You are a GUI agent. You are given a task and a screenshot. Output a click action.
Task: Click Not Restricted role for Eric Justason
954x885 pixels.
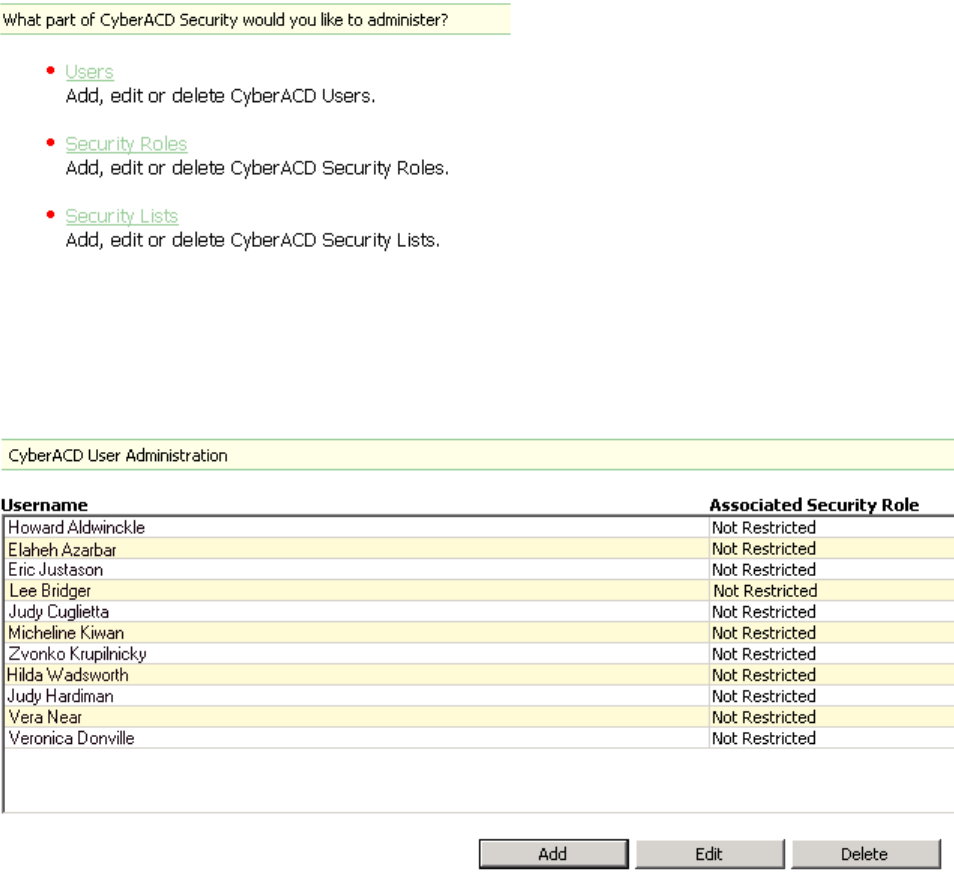pos(764,570)
